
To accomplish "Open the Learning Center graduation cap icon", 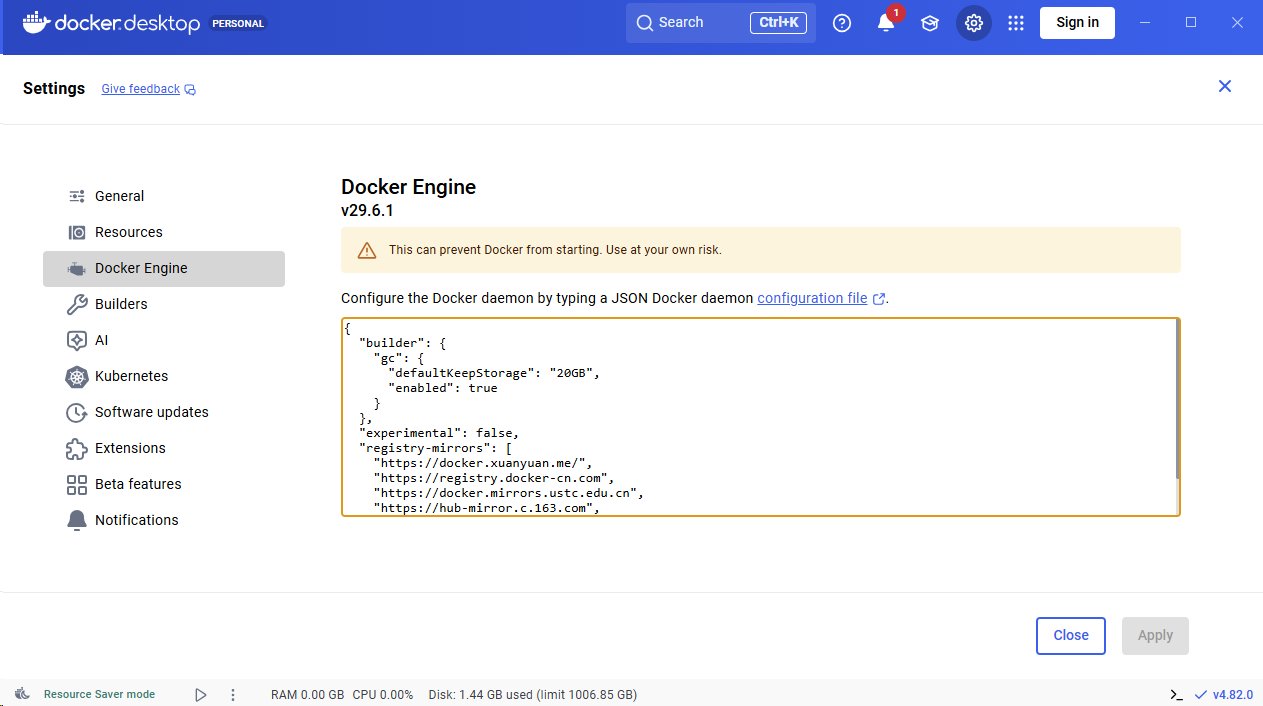I will tap(930, 23).
